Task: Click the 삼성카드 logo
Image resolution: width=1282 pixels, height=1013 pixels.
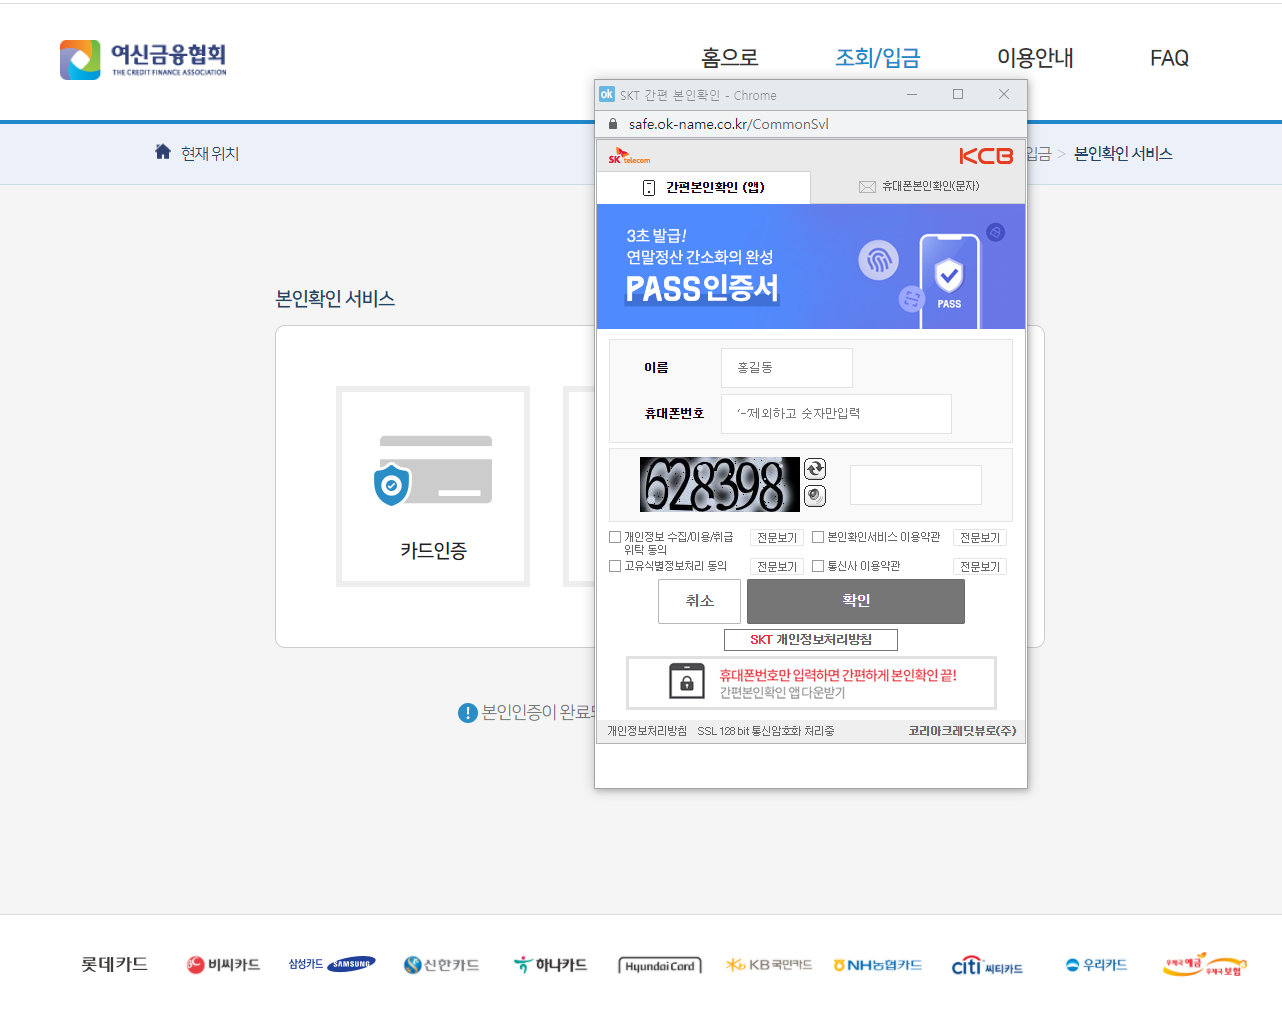Action: 332,964
